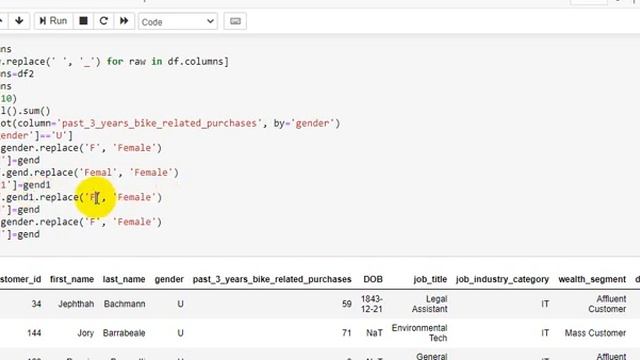640x360 pixels.
Task: Place cursor after ]=gend1 in code
Action: [51, 185]
